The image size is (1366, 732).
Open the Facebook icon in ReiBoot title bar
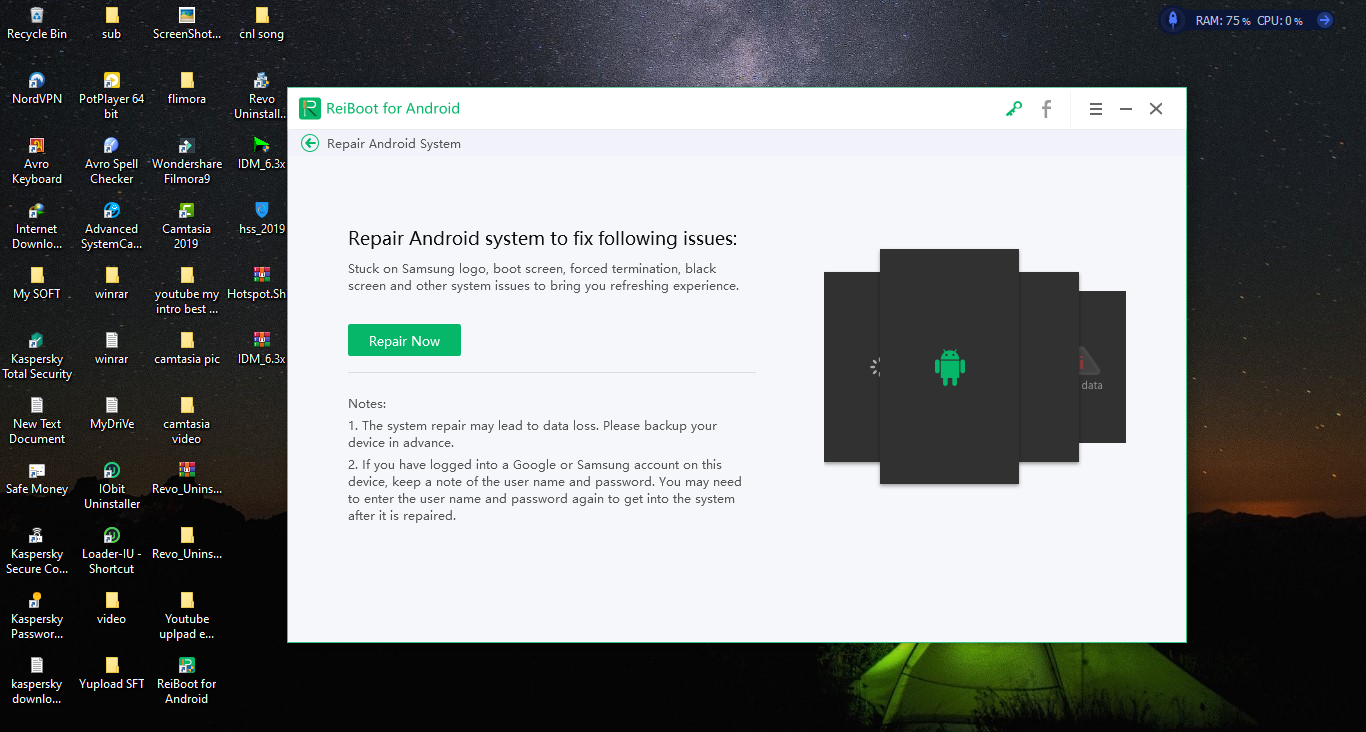[x=1046, y=109]
